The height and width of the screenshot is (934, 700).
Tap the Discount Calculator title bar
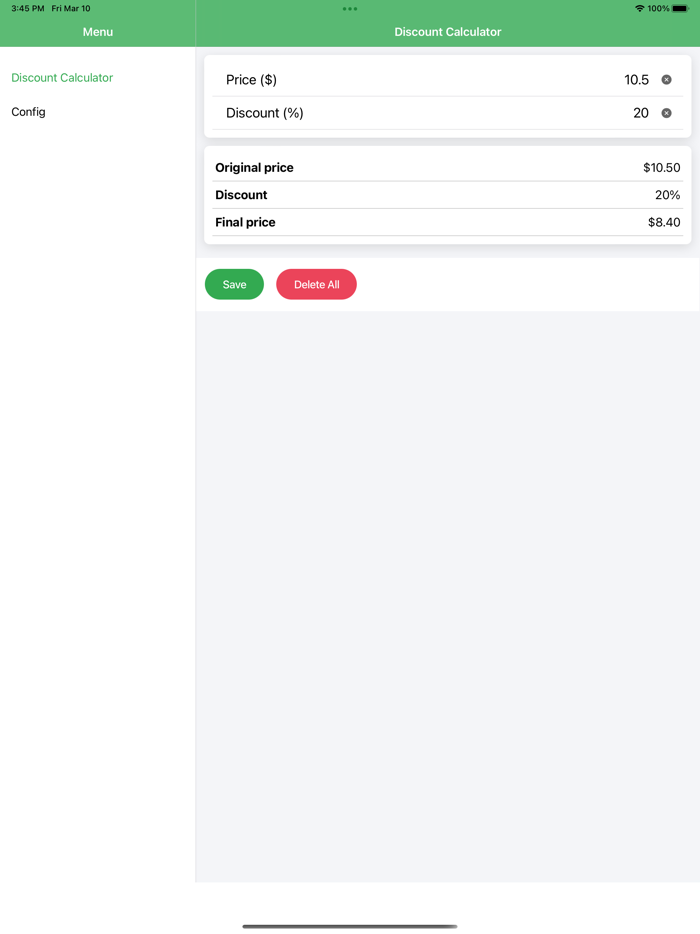click(x=447, y=31)
